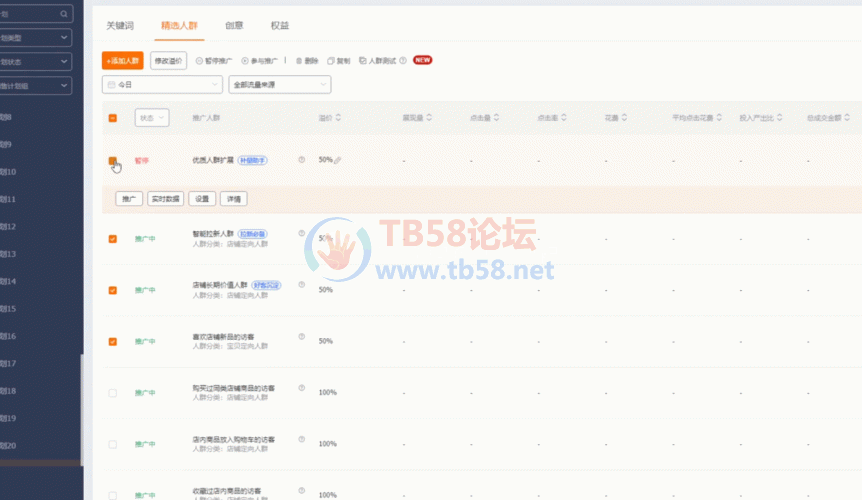Click the sidebar vertical scrollbar
This screenshot has width=862, height=500.
click(x=82, y=410)
